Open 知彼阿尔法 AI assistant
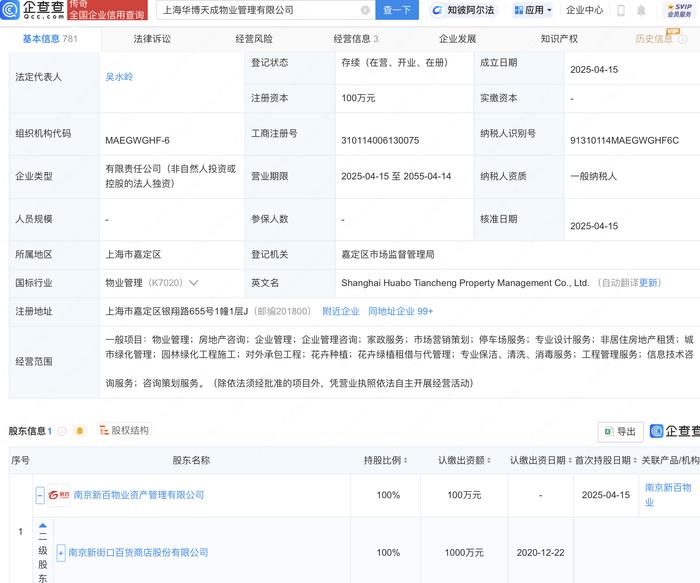 coord(464,10)
